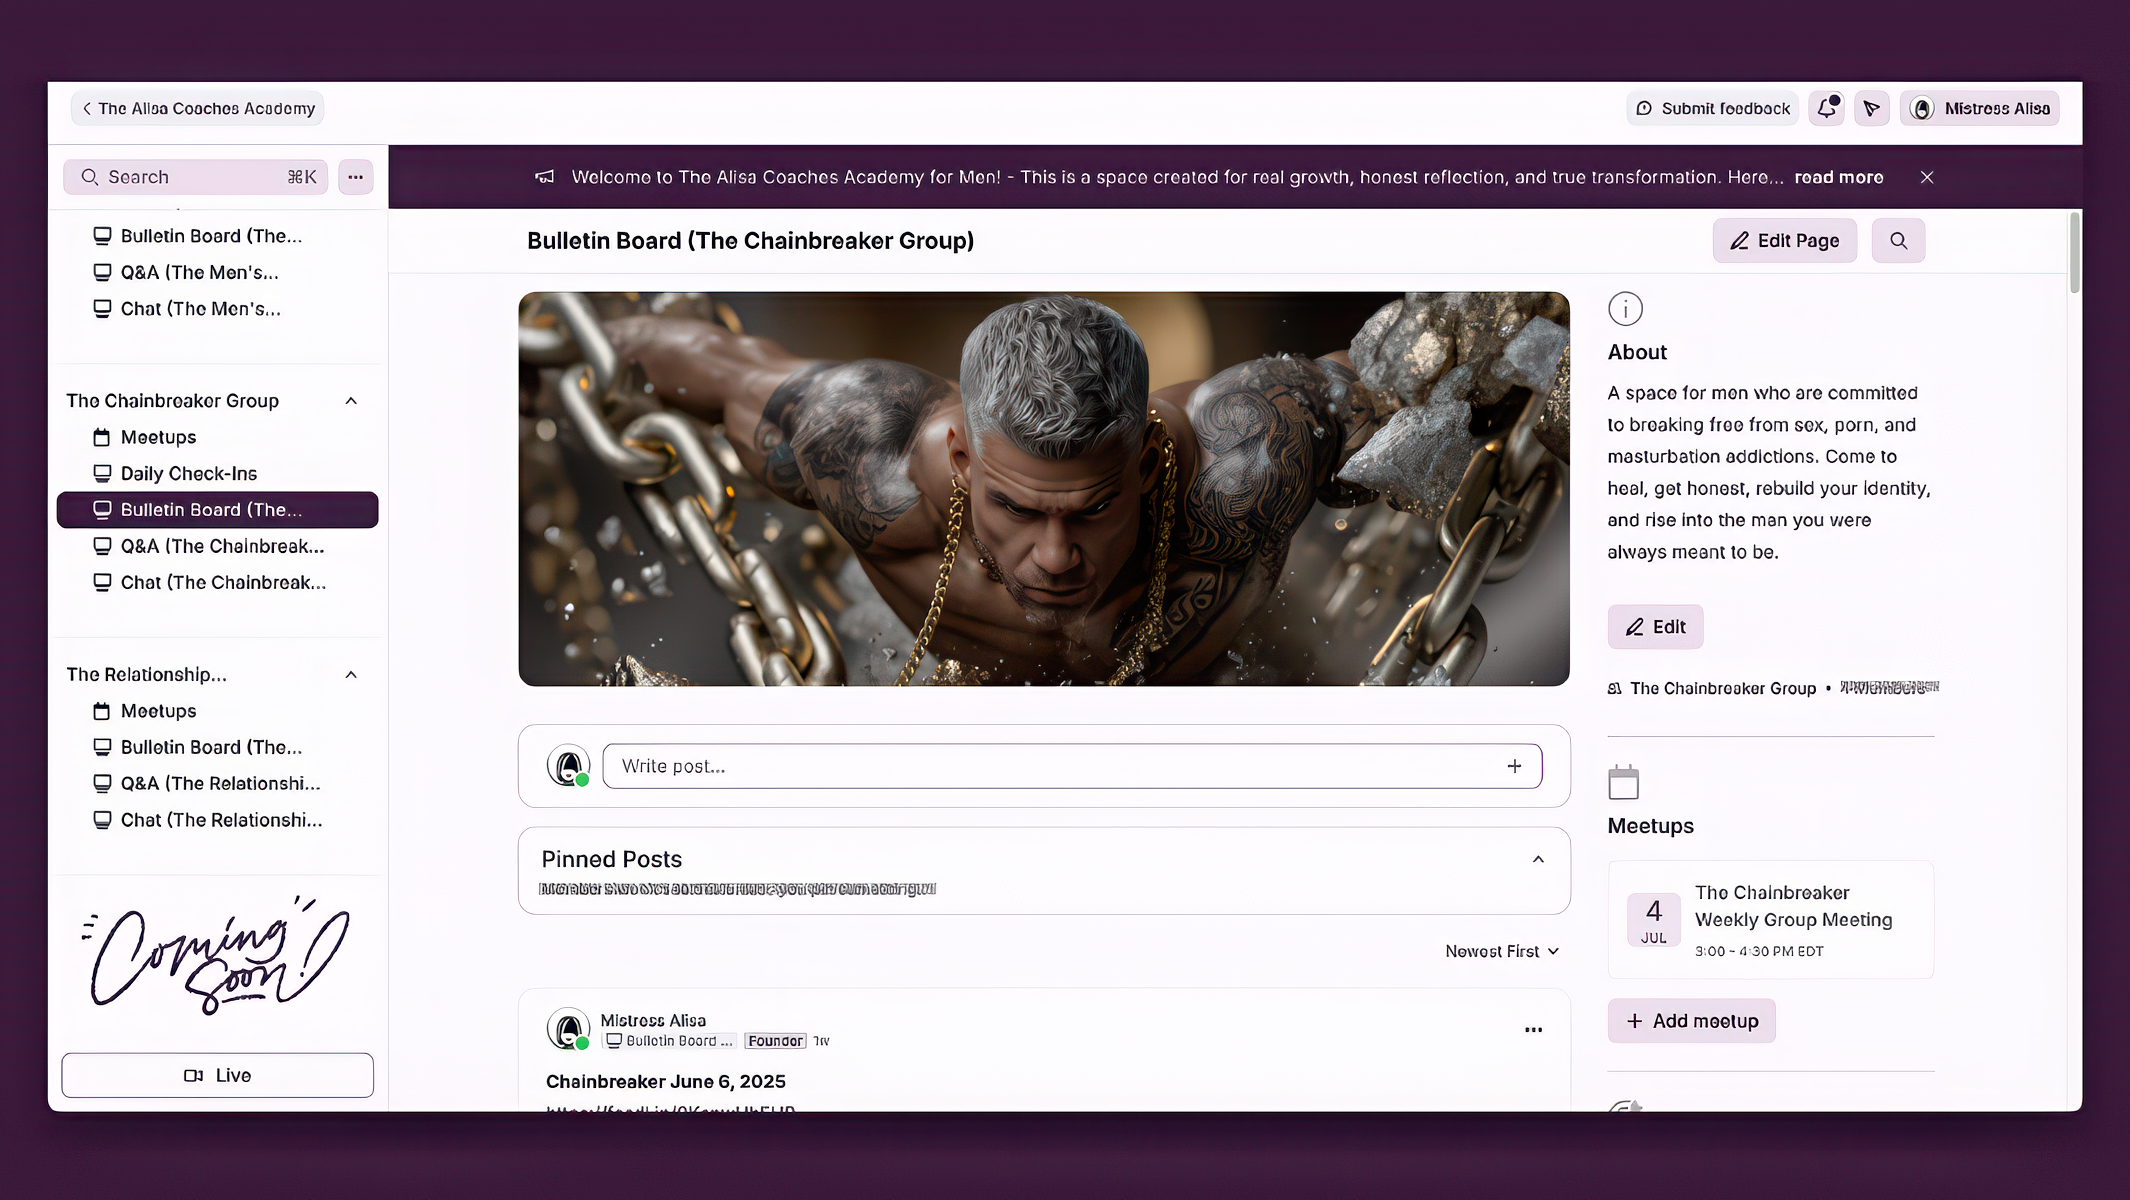2130x1200 pixels.
Task: Click the page search magnifier icon
Action: pos(1898,241)
